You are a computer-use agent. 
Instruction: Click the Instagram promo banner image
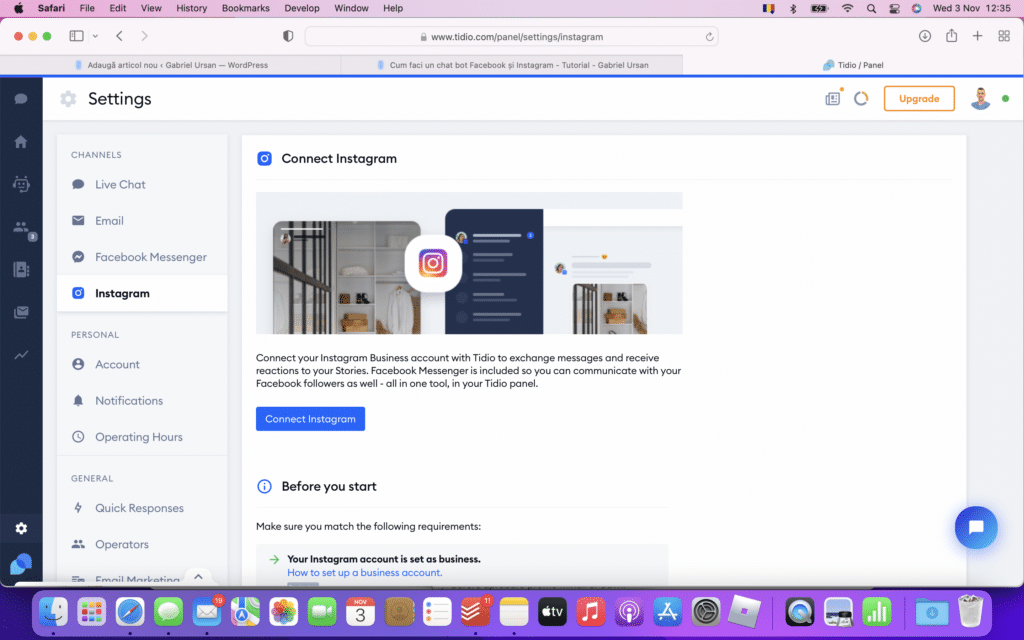(x=469, y=263)
